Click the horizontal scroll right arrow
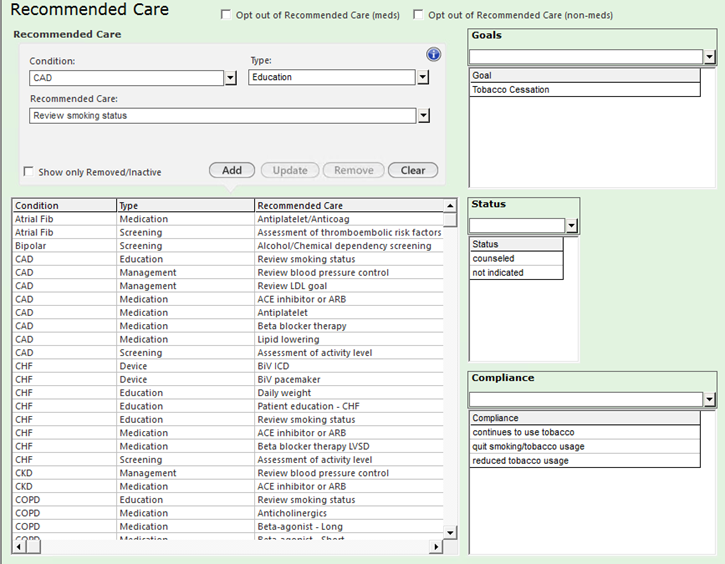 pos(436,547)
